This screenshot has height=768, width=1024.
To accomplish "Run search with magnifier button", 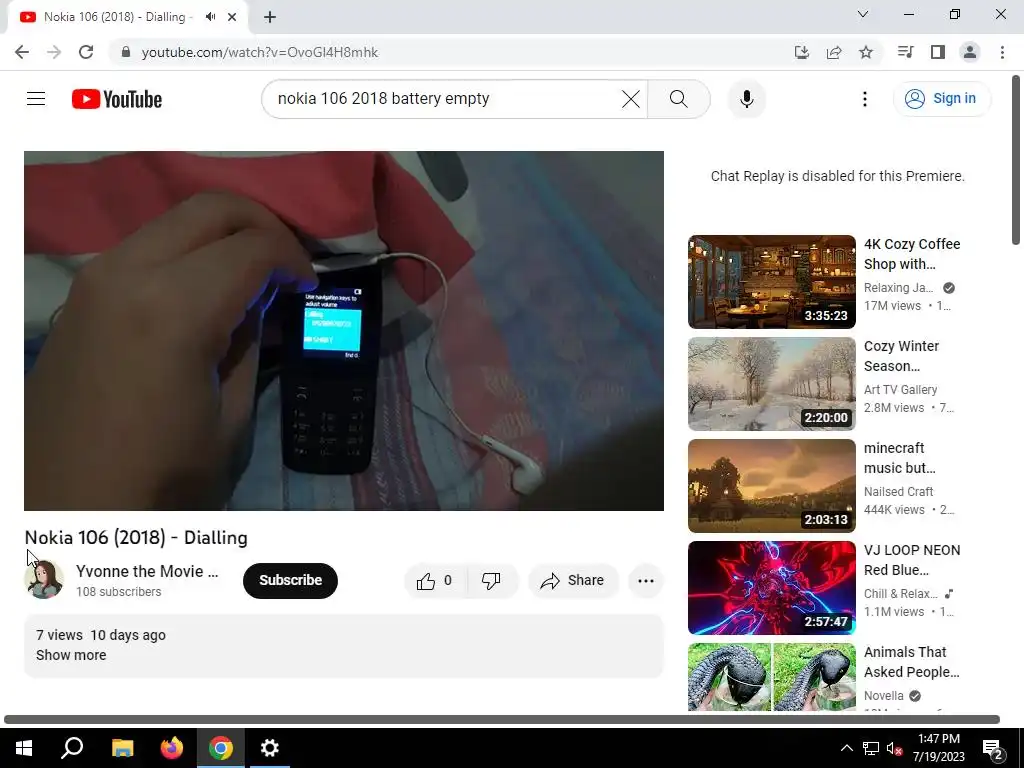I will pos(679,99).
